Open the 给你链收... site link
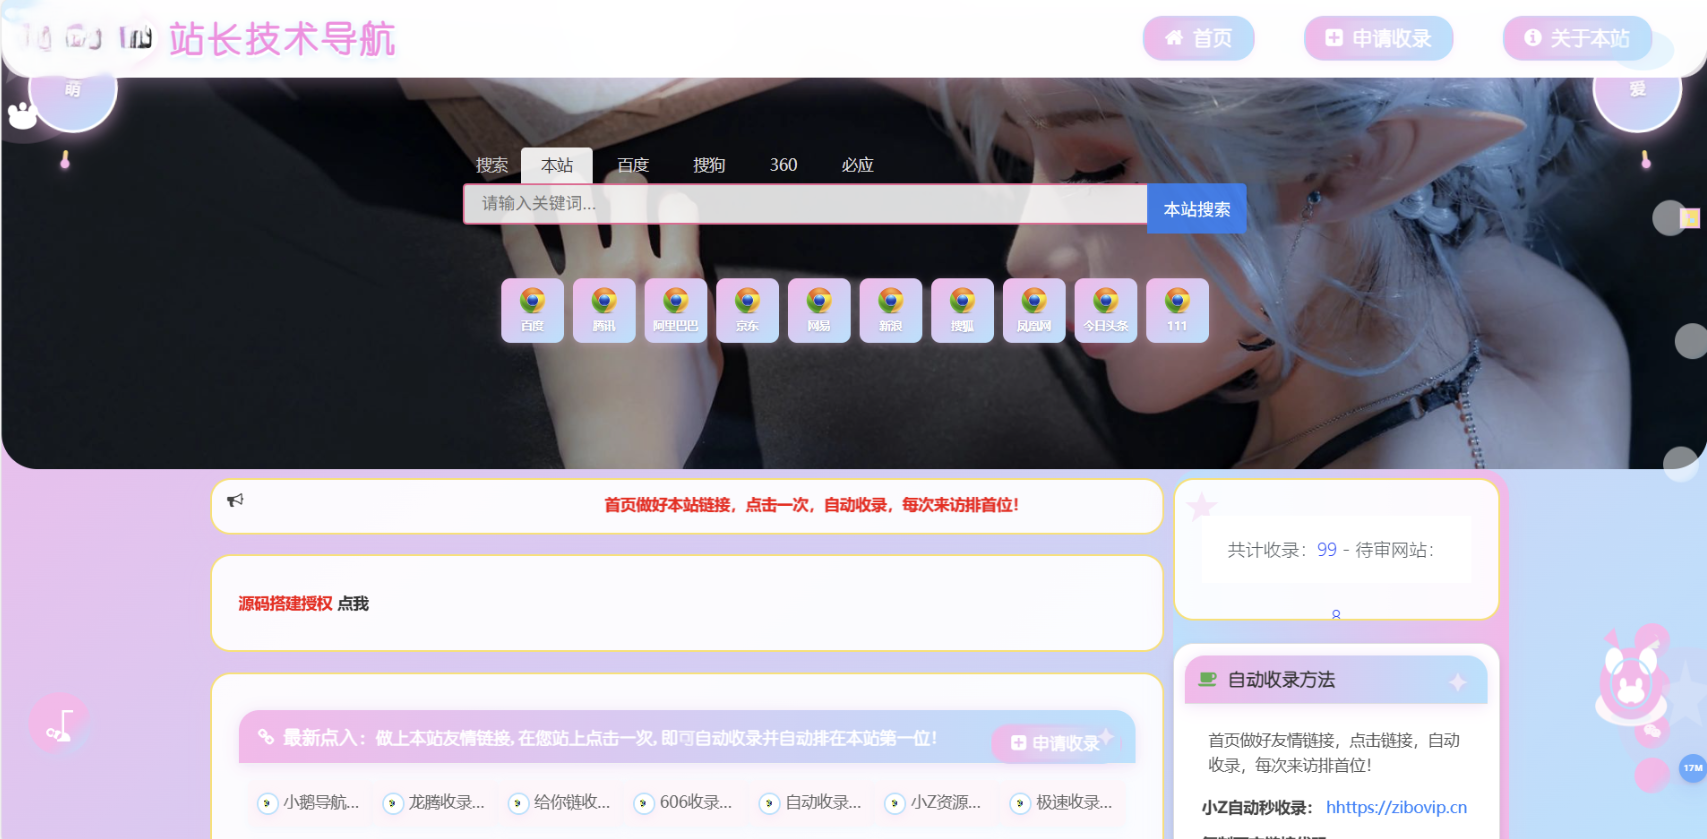Viewport: 1707px width, 839px height. click(x=560, y=802)
